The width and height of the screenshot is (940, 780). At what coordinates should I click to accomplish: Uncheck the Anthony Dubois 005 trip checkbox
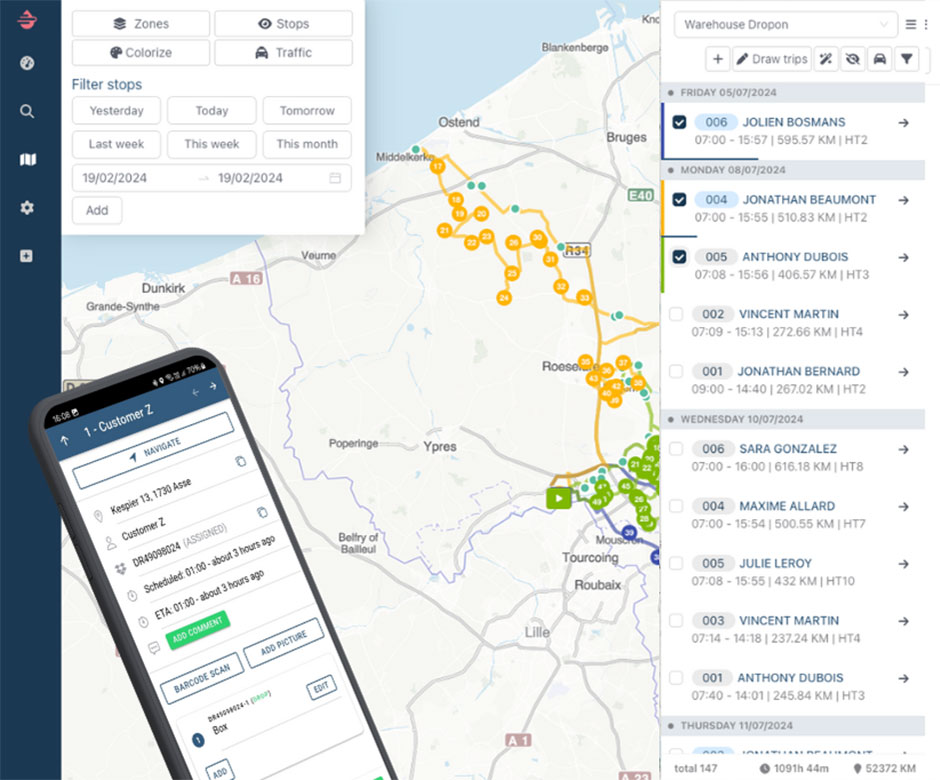pyautogui.click(x=679, y=257)
